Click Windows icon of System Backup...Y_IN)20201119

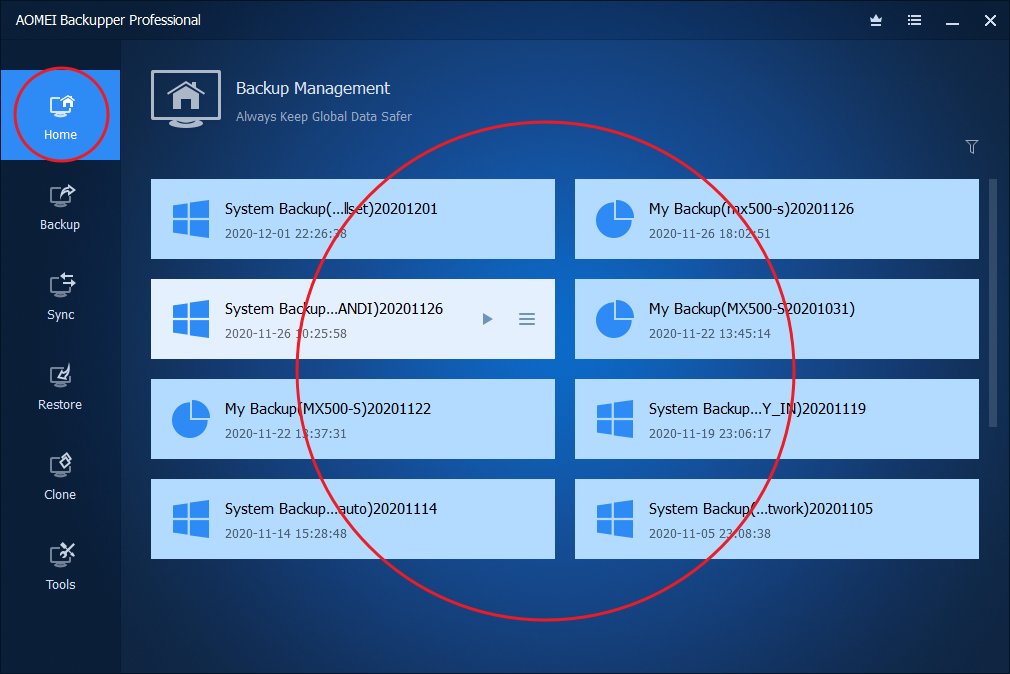click(x=615, y=419)
